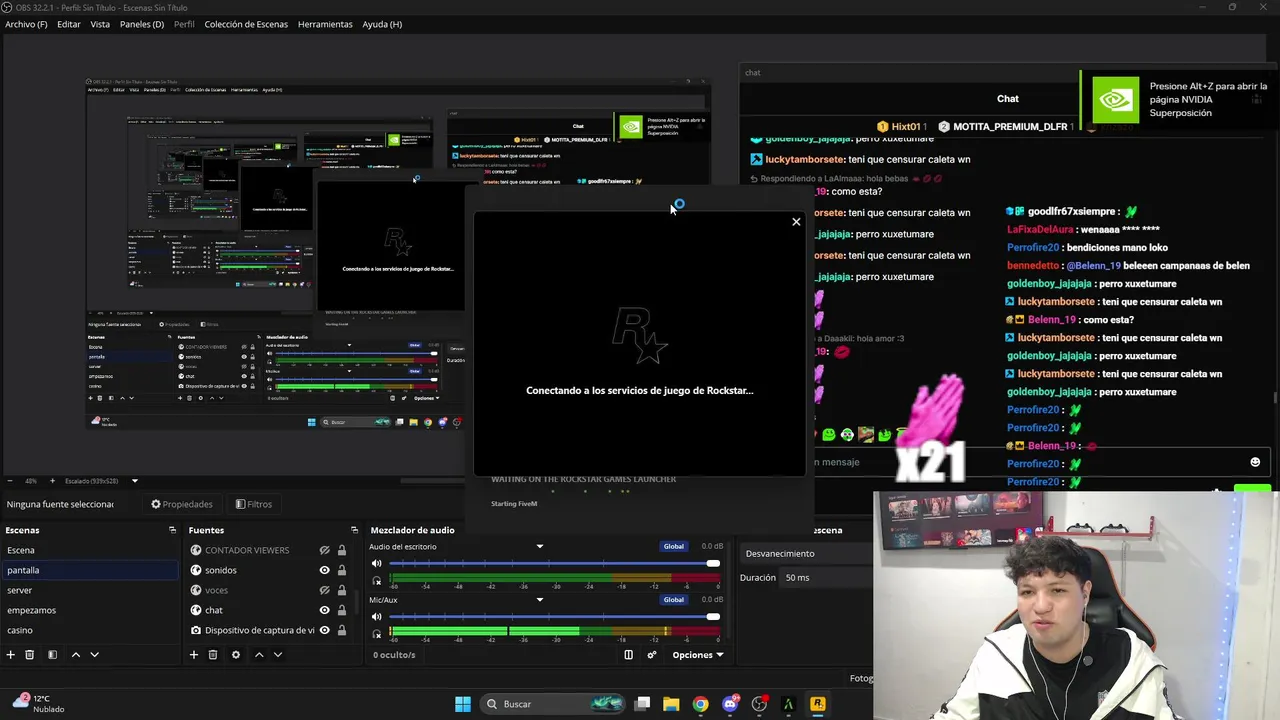1280x720 pixels.
Task: Move the selected scene up
Action: coord(75,655)
